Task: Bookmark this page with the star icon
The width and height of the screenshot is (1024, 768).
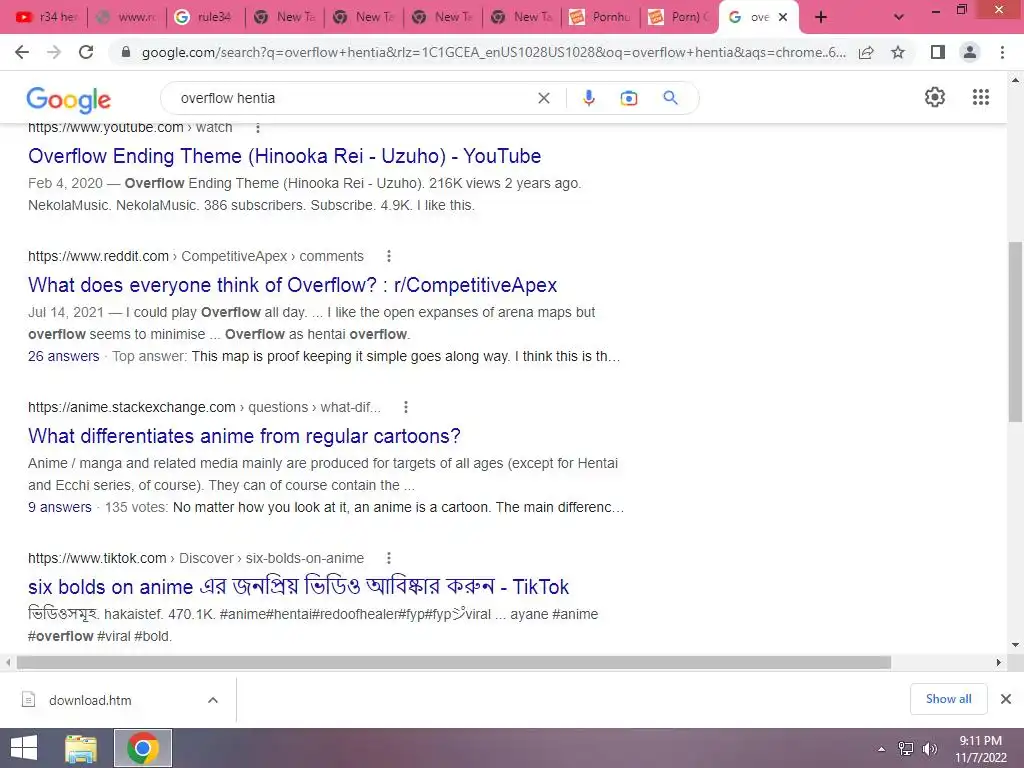Action: tap(898, 52)
